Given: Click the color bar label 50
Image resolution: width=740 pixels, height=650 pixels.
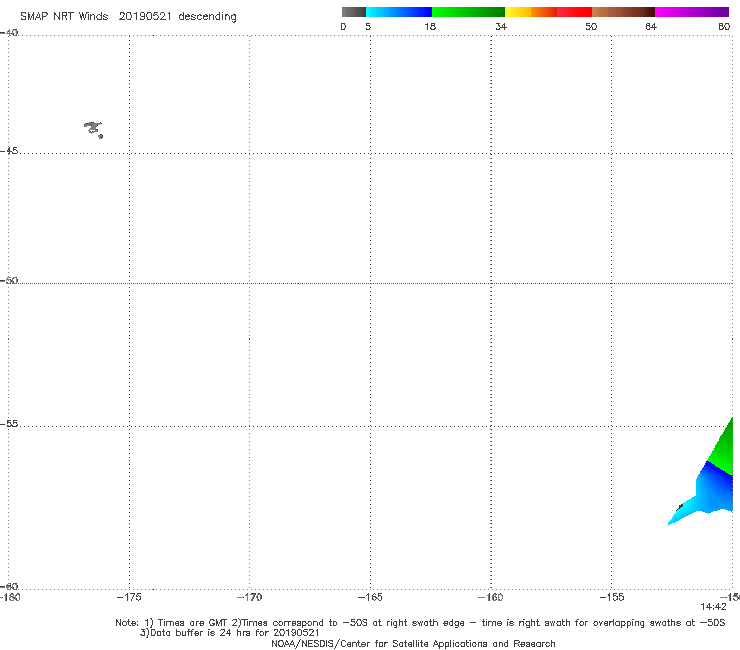Looking at the screenshot, I should [591, 27].
